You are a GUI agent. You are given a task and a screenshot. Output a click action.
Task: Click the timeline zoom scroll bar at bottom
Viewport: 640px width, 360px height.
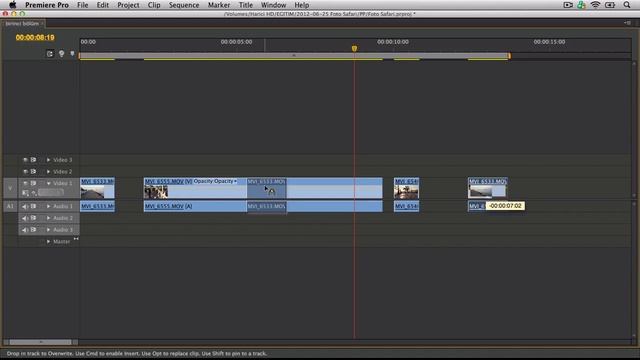coord(40,342)
